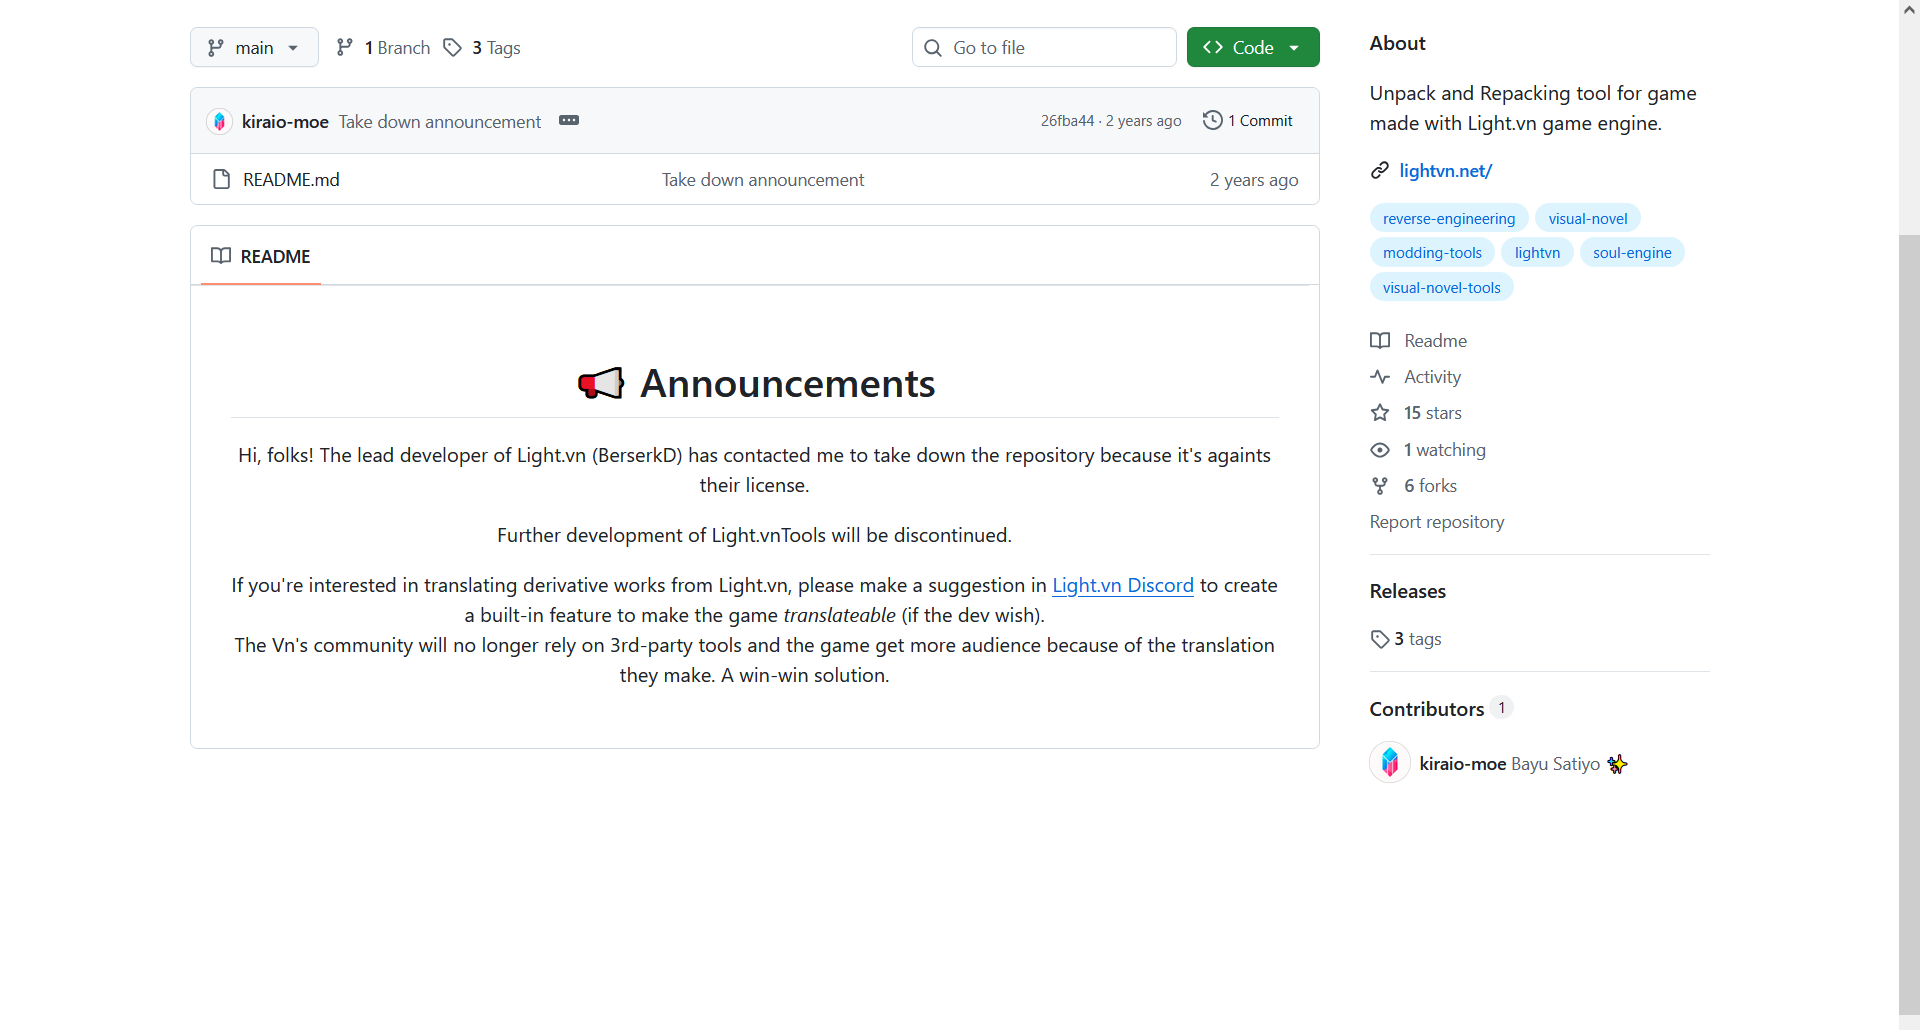Open 3 tags under Releases
Viewport: 1920px width, 1030px height.
point(1406,638)
